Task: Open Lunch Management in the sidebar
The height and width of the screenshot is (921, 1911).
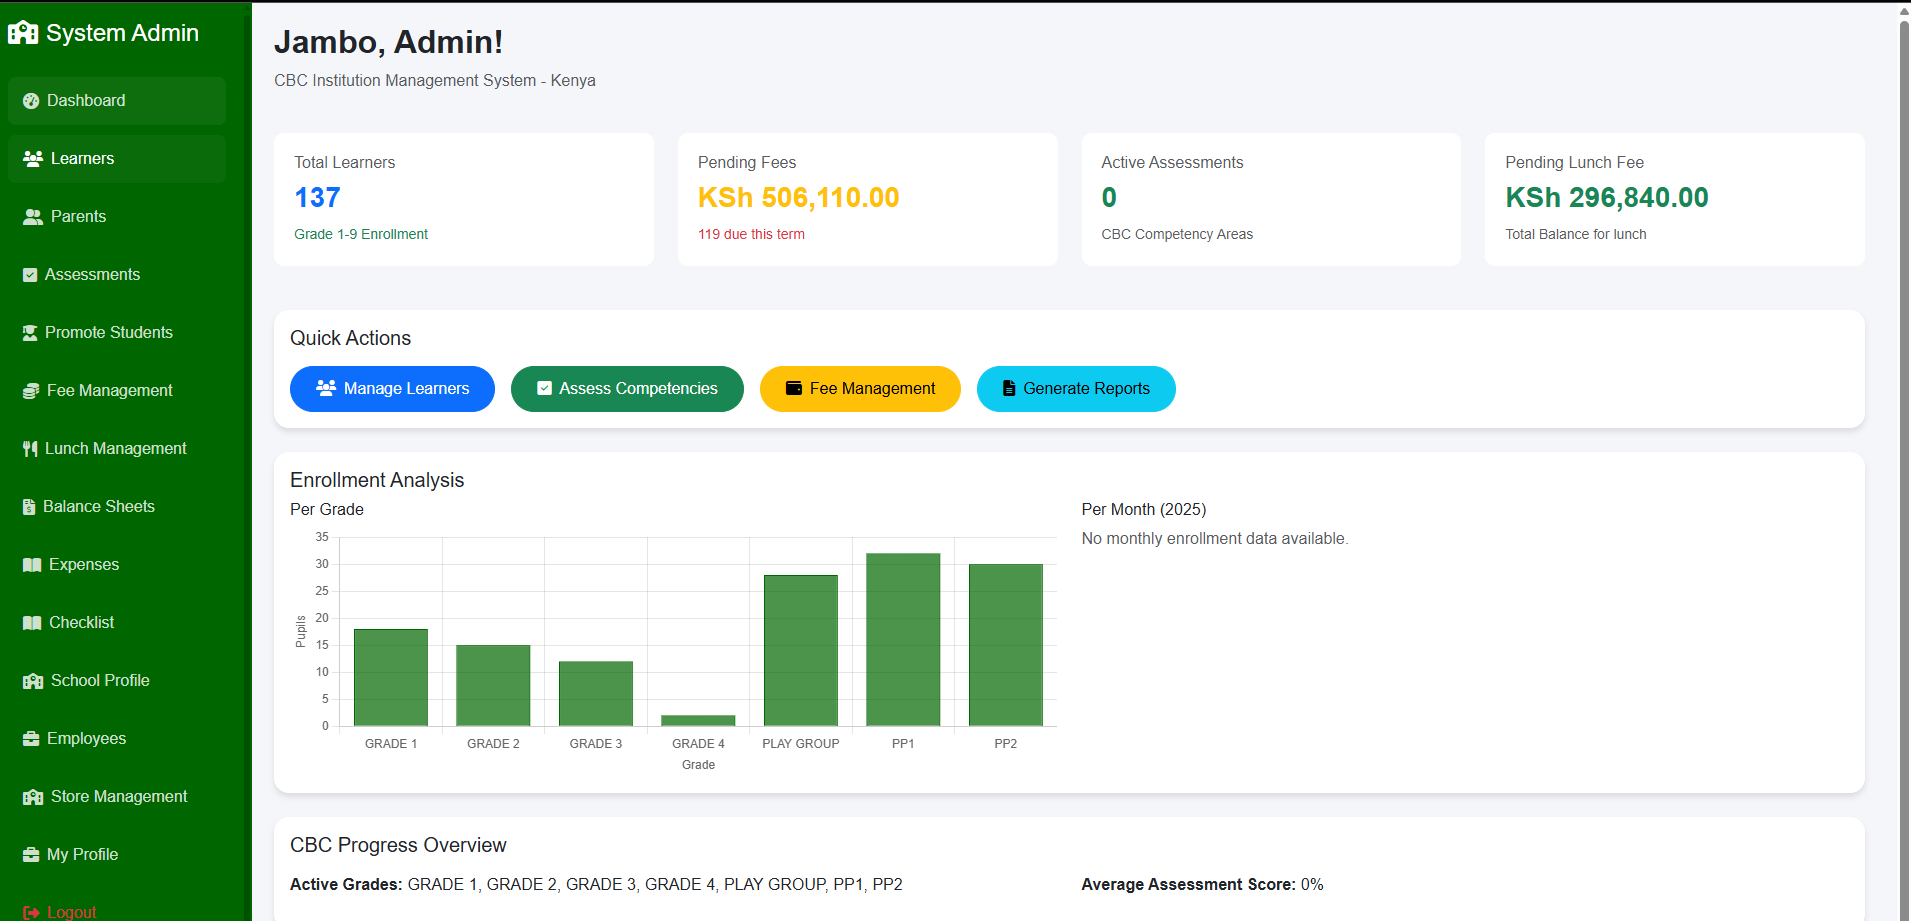Action: pyautogui.click(x=117, y=449)
